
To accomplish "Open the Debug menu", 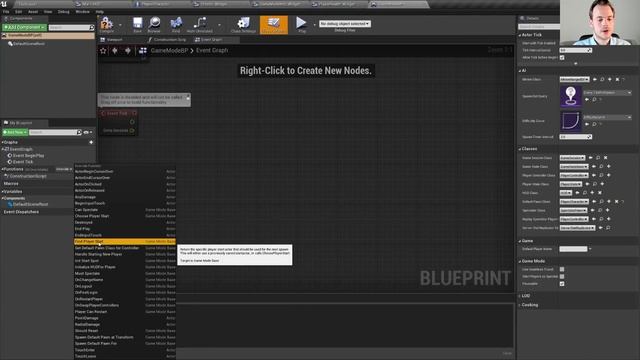I will click(63, 11).
